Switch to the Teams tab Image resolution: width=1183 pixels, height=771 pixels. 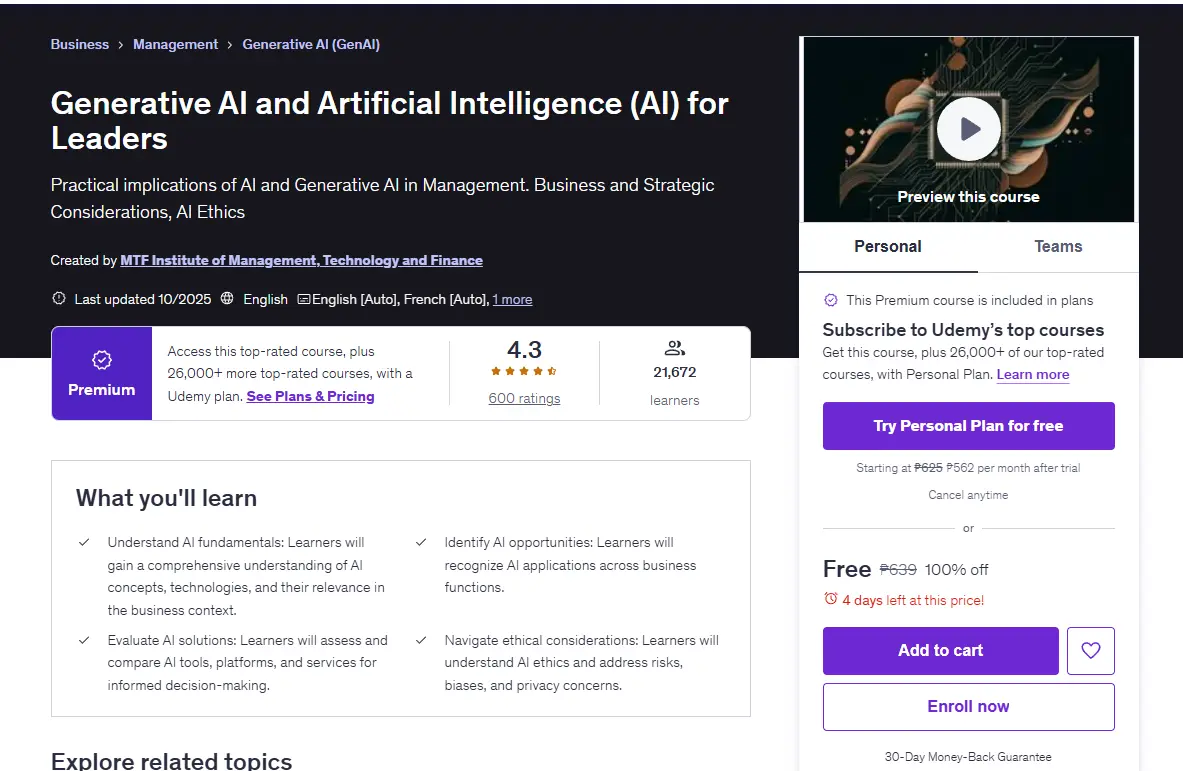click(x=1058, y=247)
